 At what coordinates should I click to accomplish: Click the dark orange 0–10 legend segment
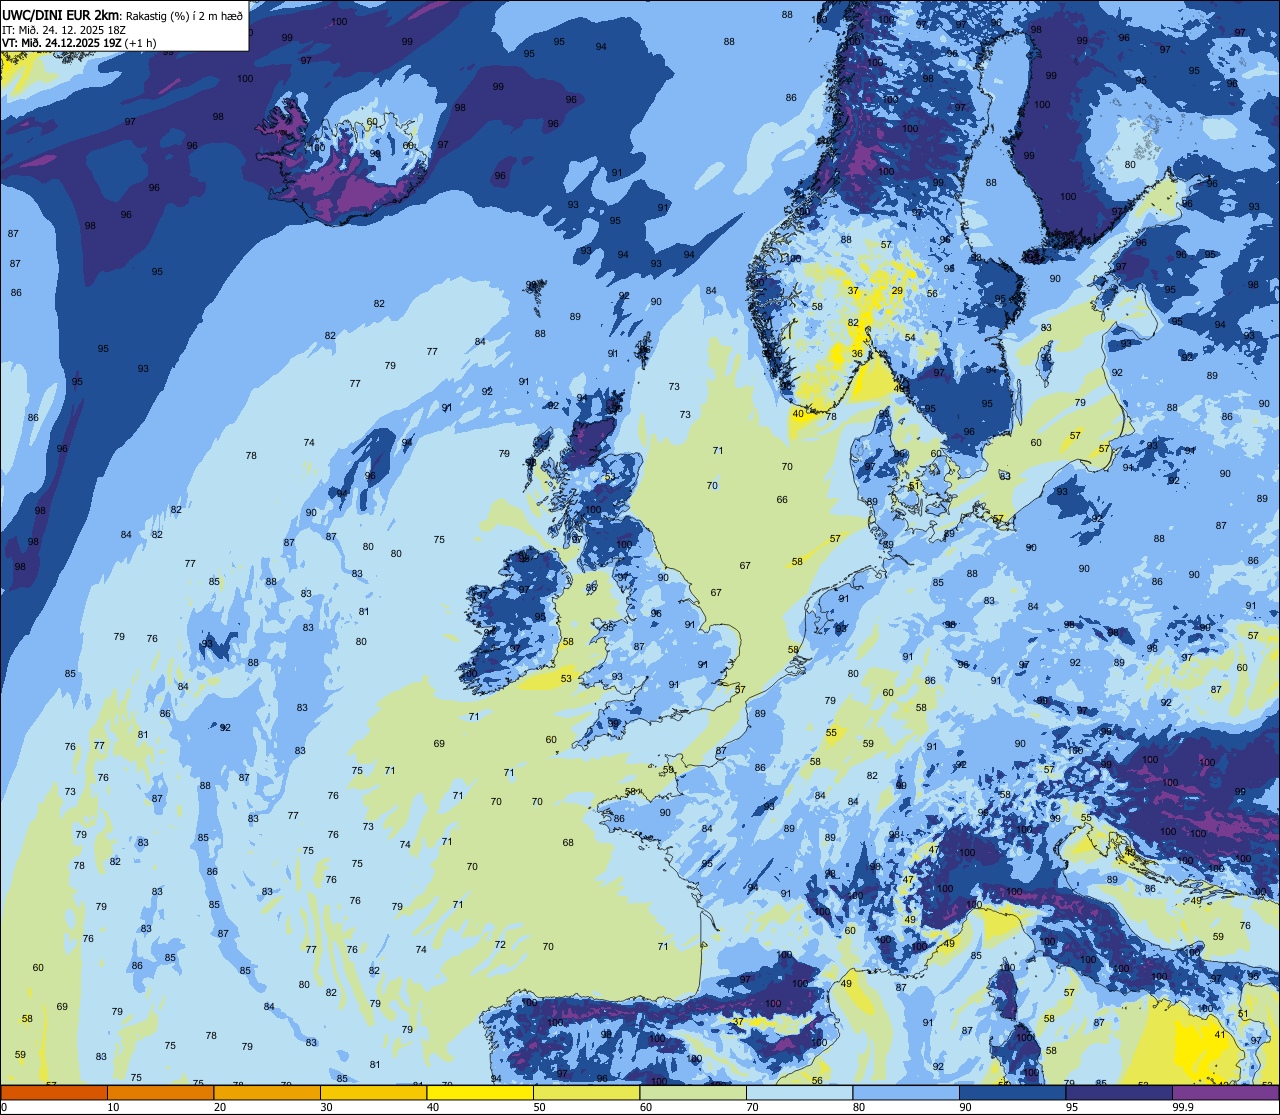(x=54, y=1093)
